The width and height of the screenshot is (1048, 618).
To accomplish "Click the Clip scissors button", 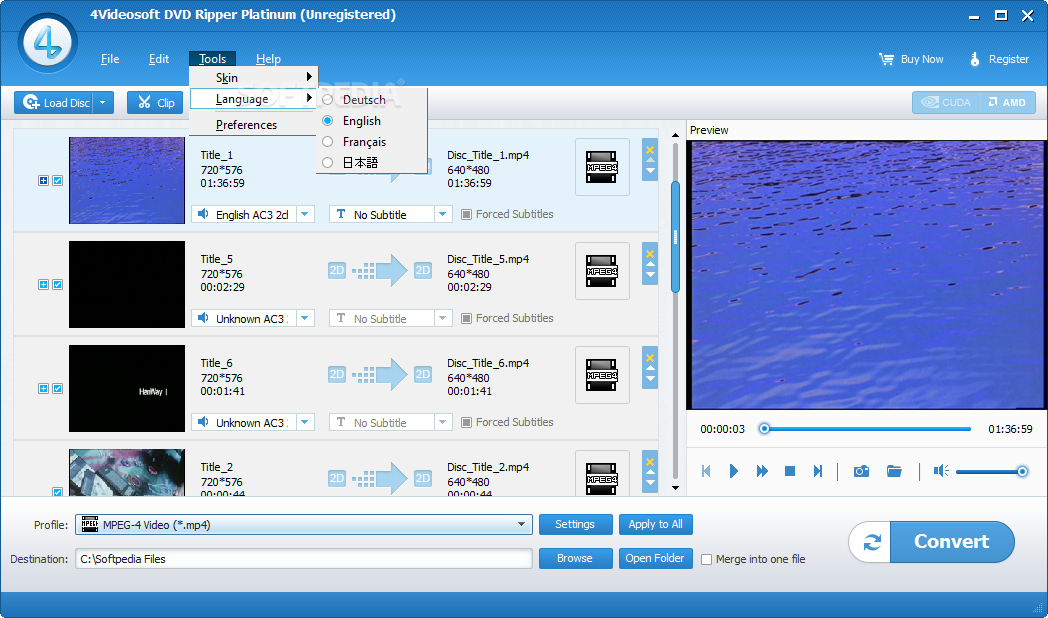I will [155, 103].
